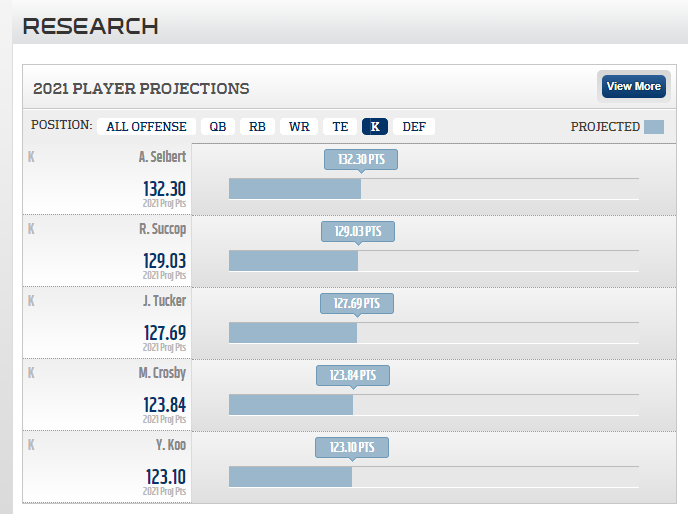Click the 2021 Player Projections heading
The image size is (688, 514).
[x=141, y=89]
